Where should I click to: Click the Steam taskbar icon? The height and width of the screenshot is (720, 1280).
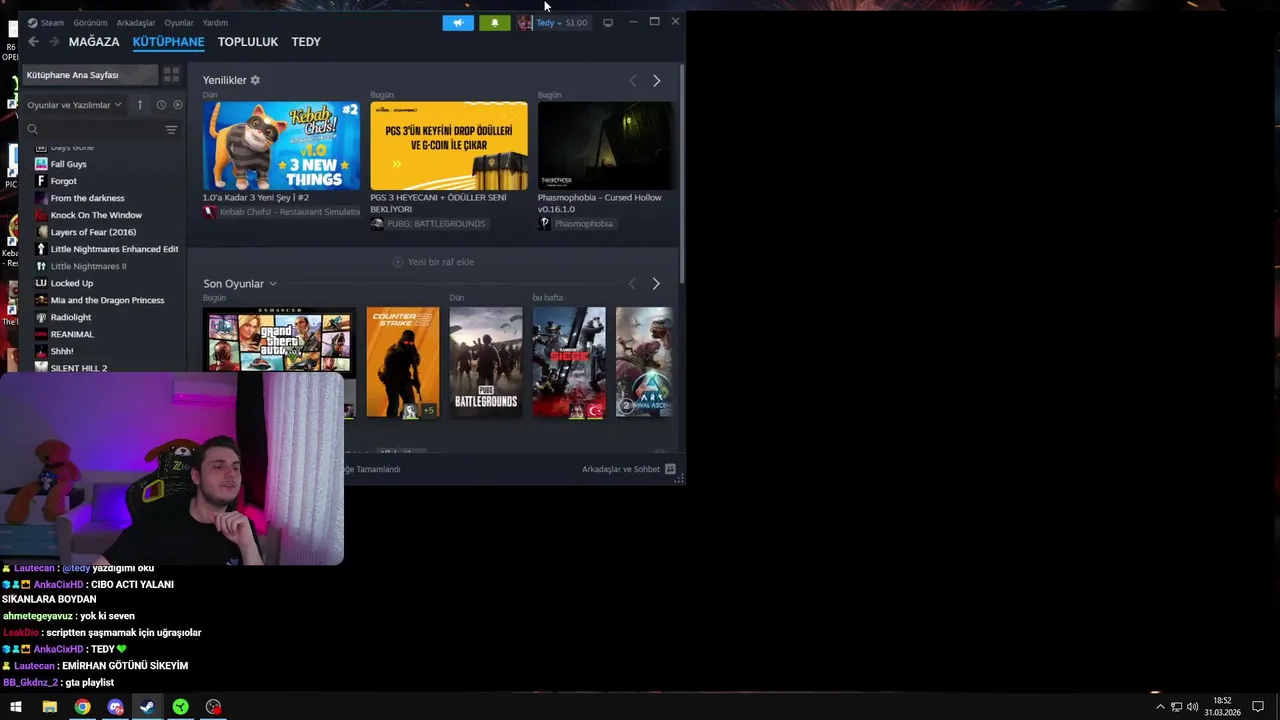147,707
